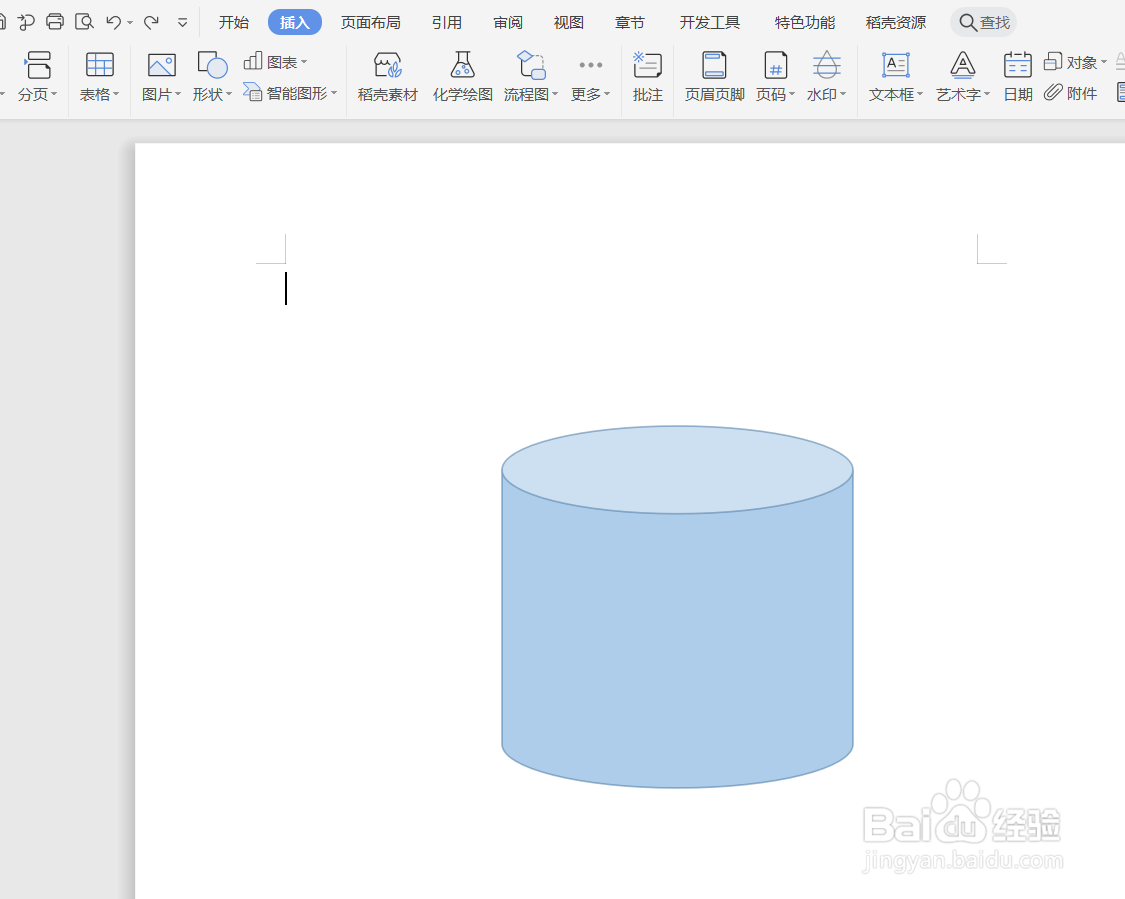The image size is (1125, 899).
Task: Expand the 智能图形 dropdown arrow
Action: click(334, 93)
